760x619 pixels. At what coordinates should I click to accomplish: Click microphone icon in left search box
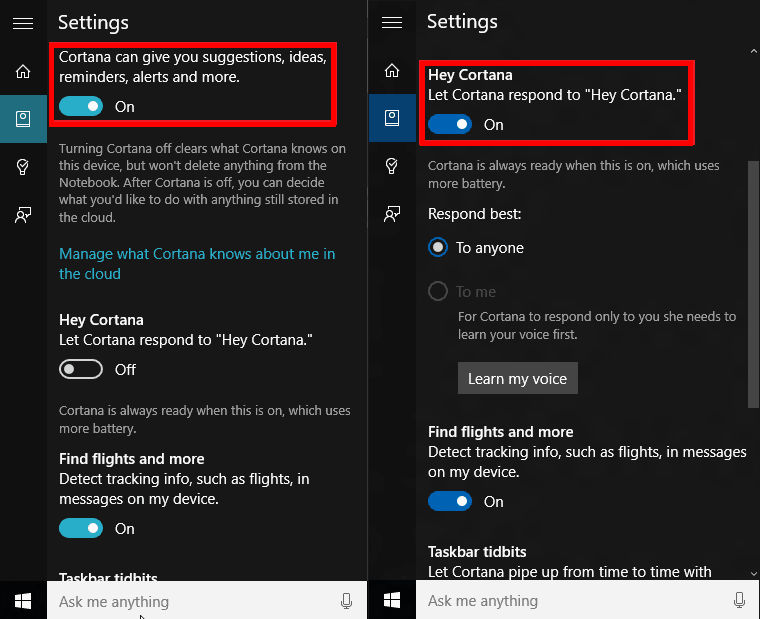[346, 601]
